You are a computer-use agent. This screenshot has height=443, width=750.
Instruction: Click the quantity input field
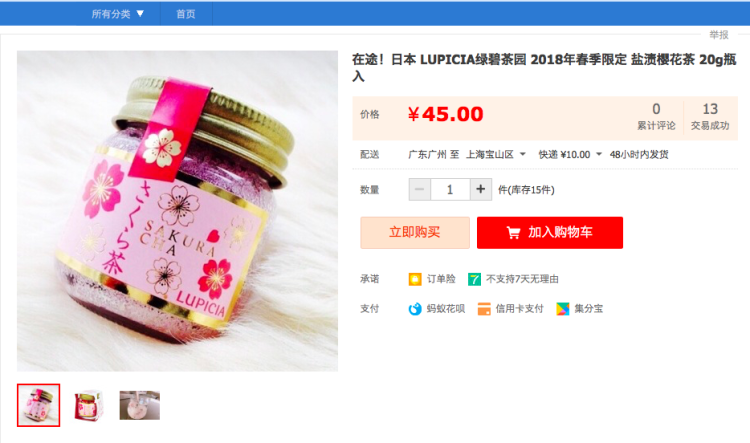click(450, 189)
